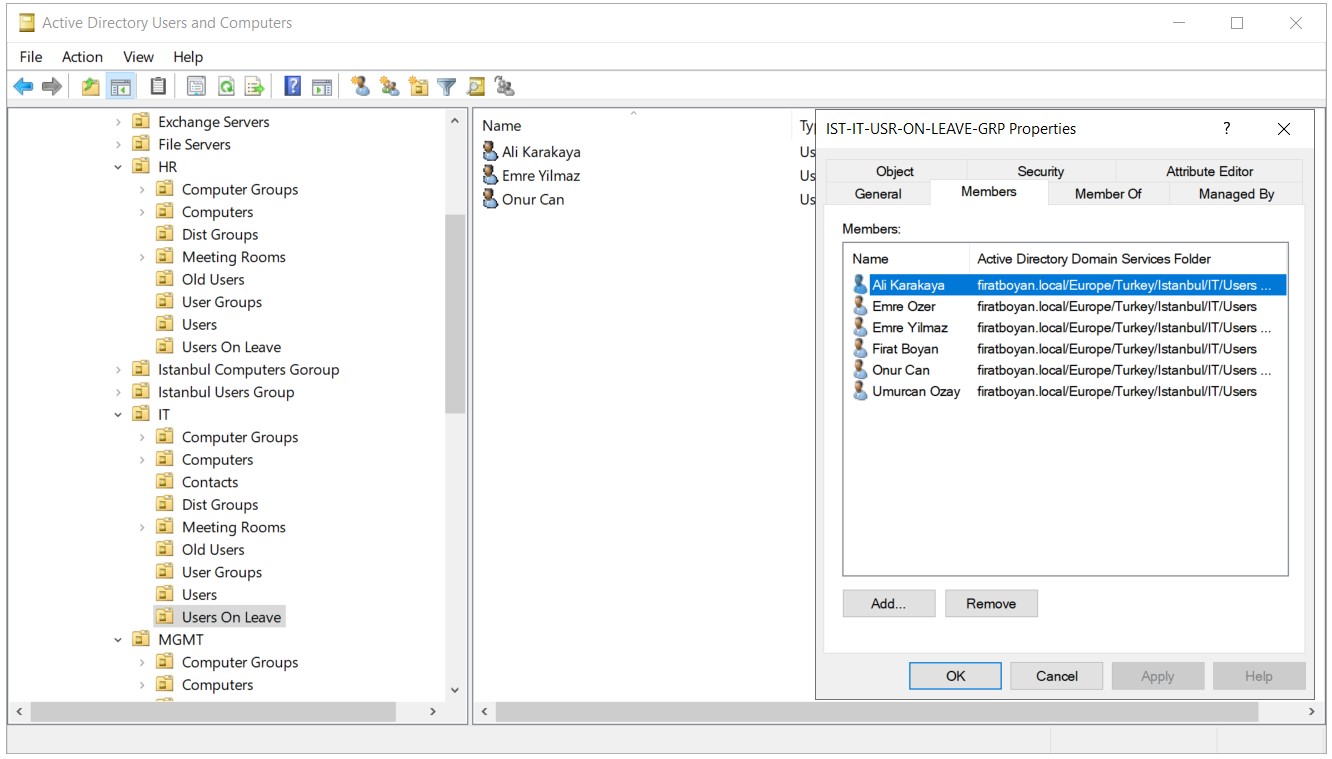
Task: Click the Export List toolbar icon
Action: pyautogui.click(x=255, y=87)
